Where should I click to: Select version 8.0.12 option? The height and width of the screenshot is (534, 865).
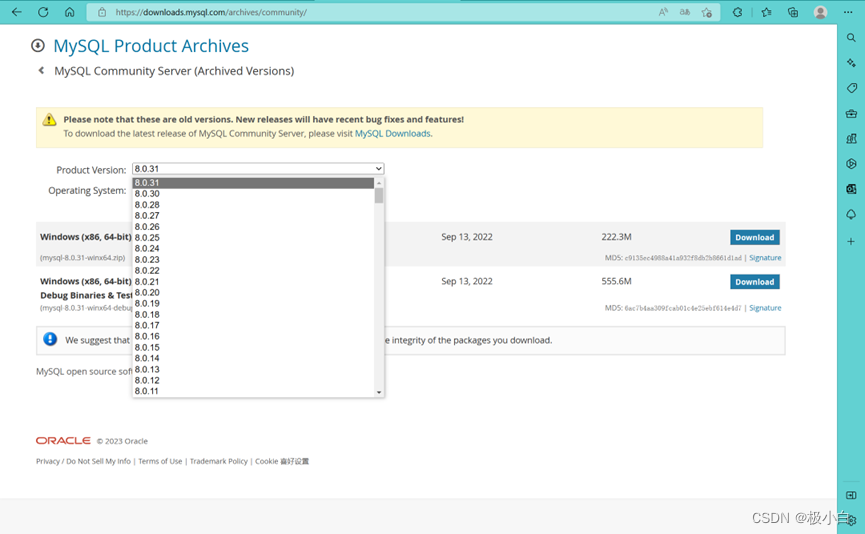coord(253,380)
